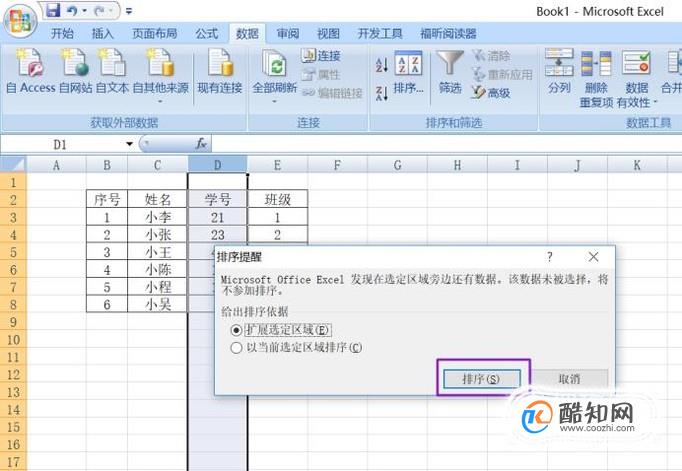Undo the last action
This screenshot has width=682, height=471.
72,10
